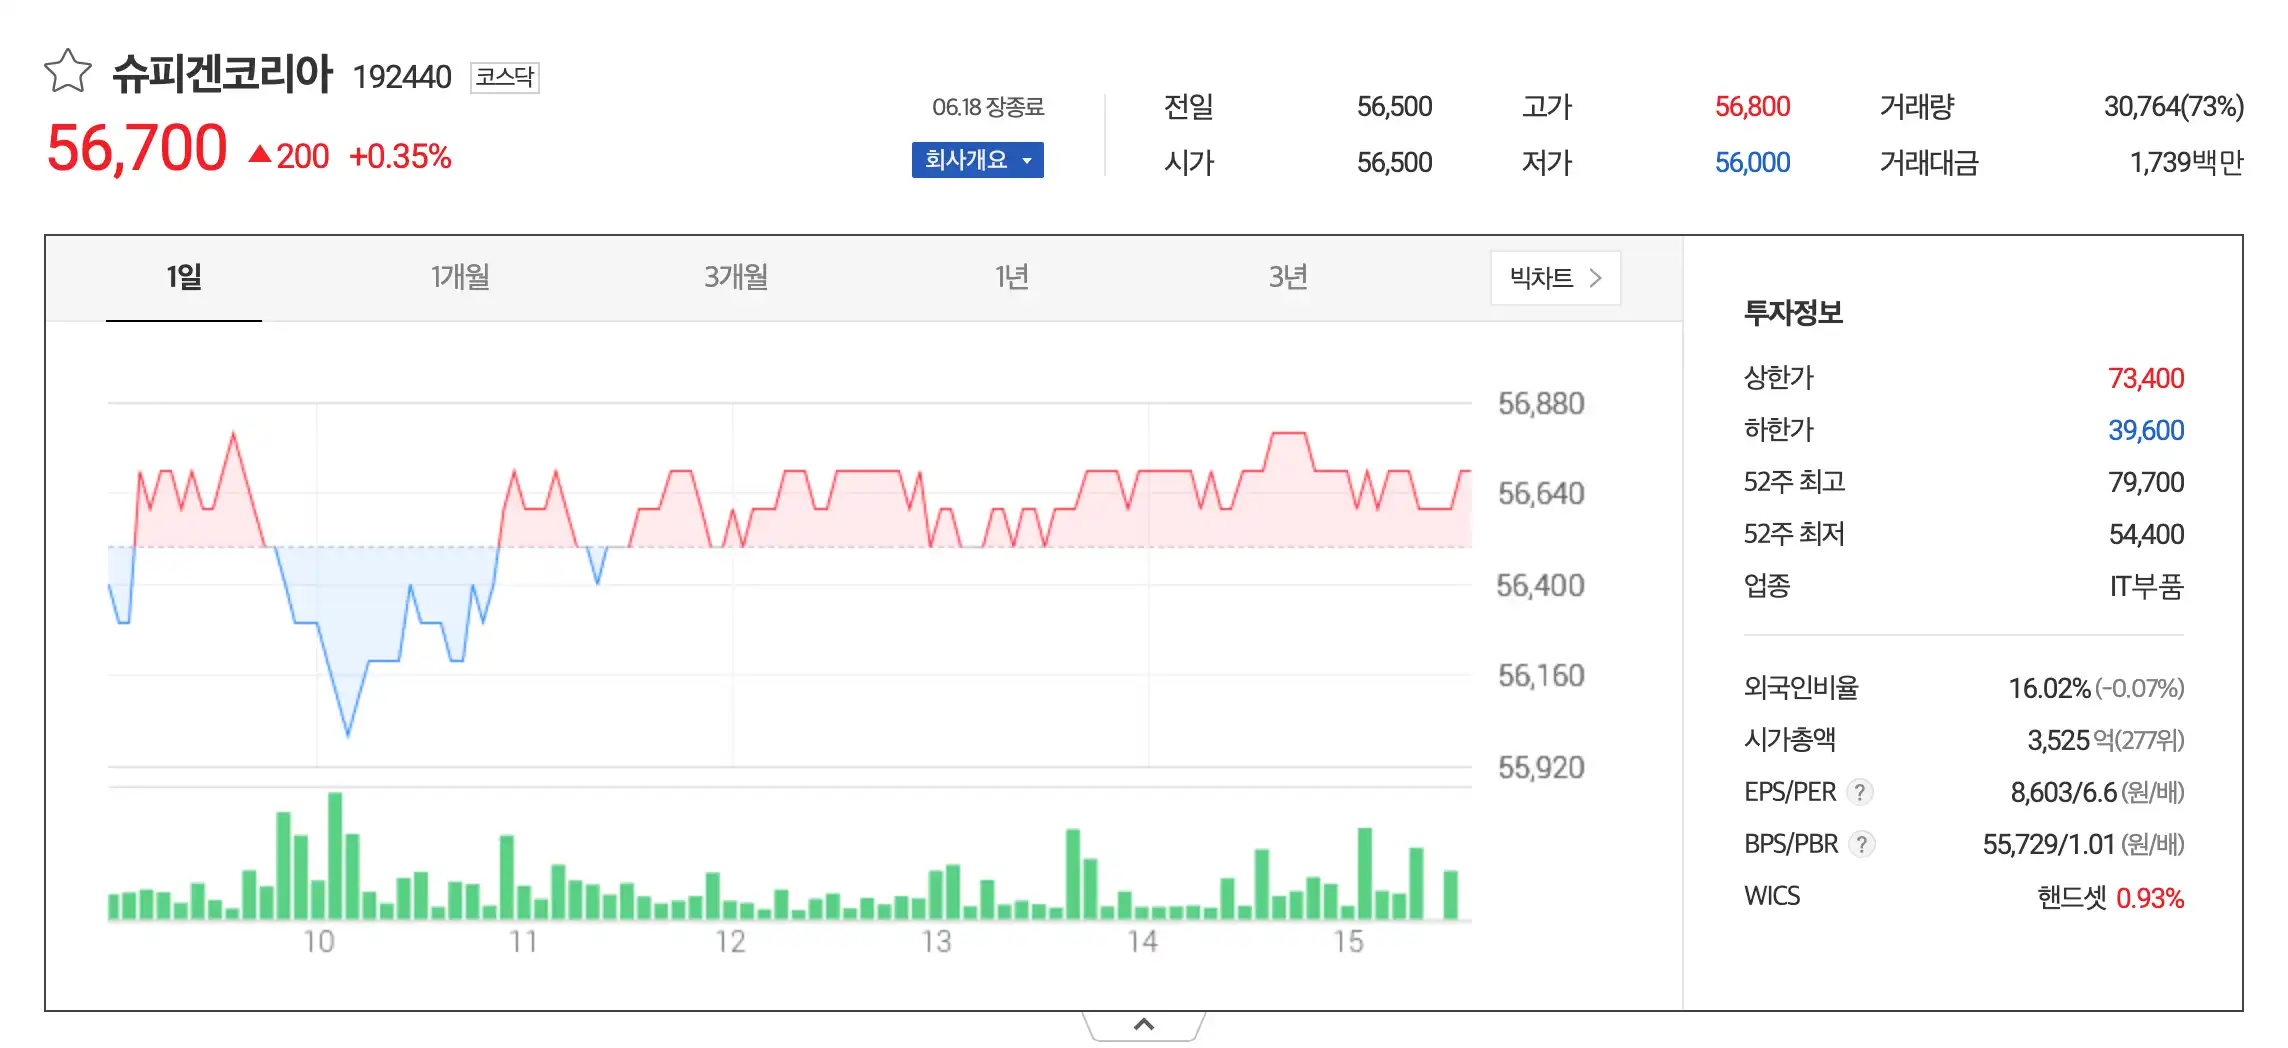This screenshot has width=2288, height=1048.
Task: Click the 저가 value 56,000
Action: point(1752,163)
